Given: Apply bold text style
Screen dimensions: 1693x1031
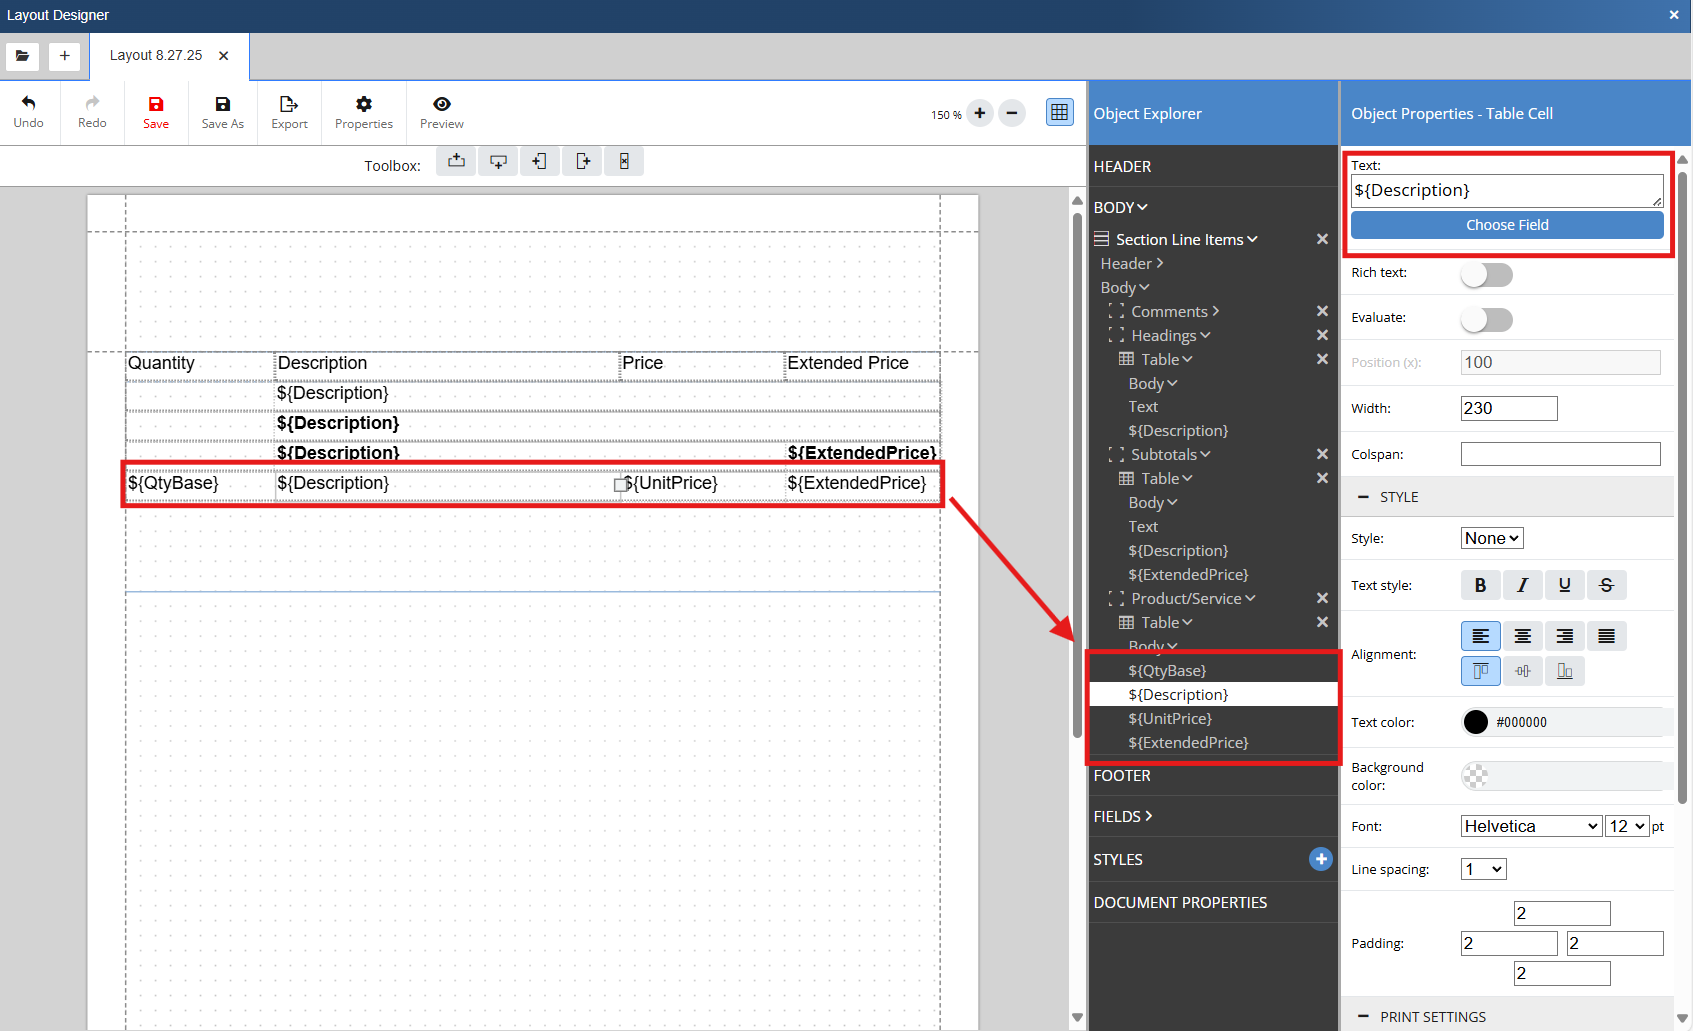Looking at the screenshot, I should 1480,585.
